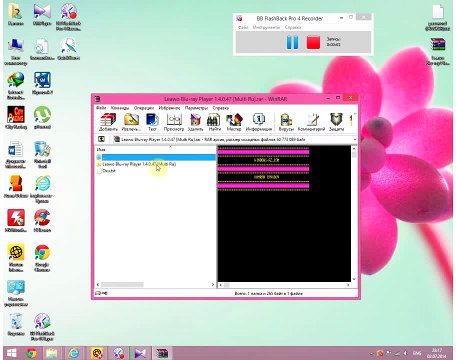This screenshot has width=456, height=360.
Task: Click the clock in the system tray
Action: 437,353
